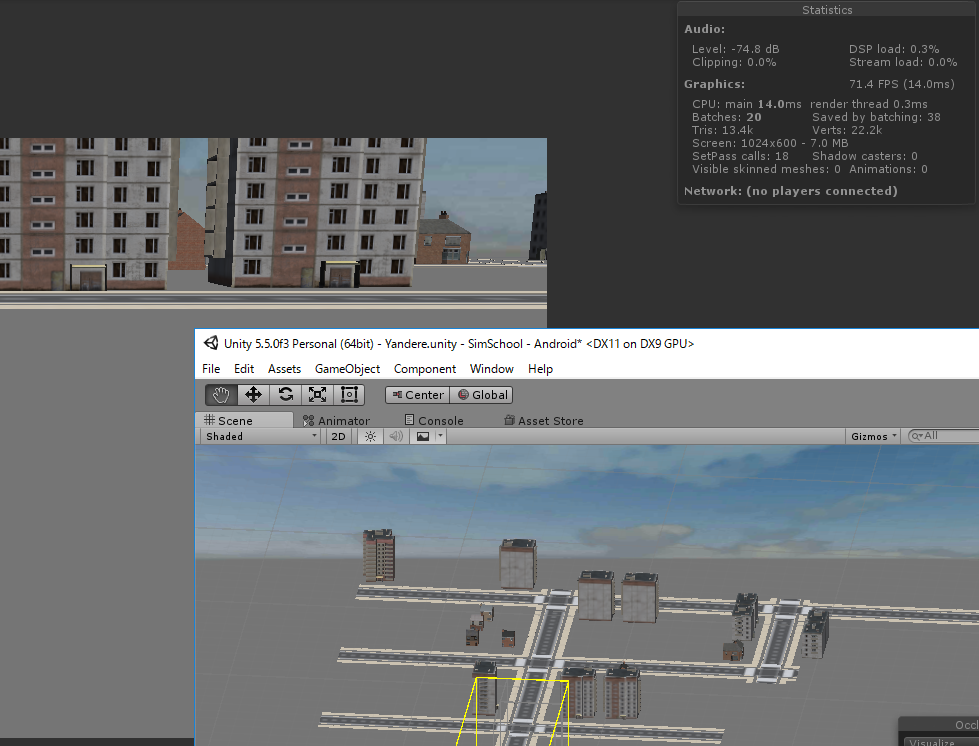
Task: Select the Hand tool
Action: (221, 395)
